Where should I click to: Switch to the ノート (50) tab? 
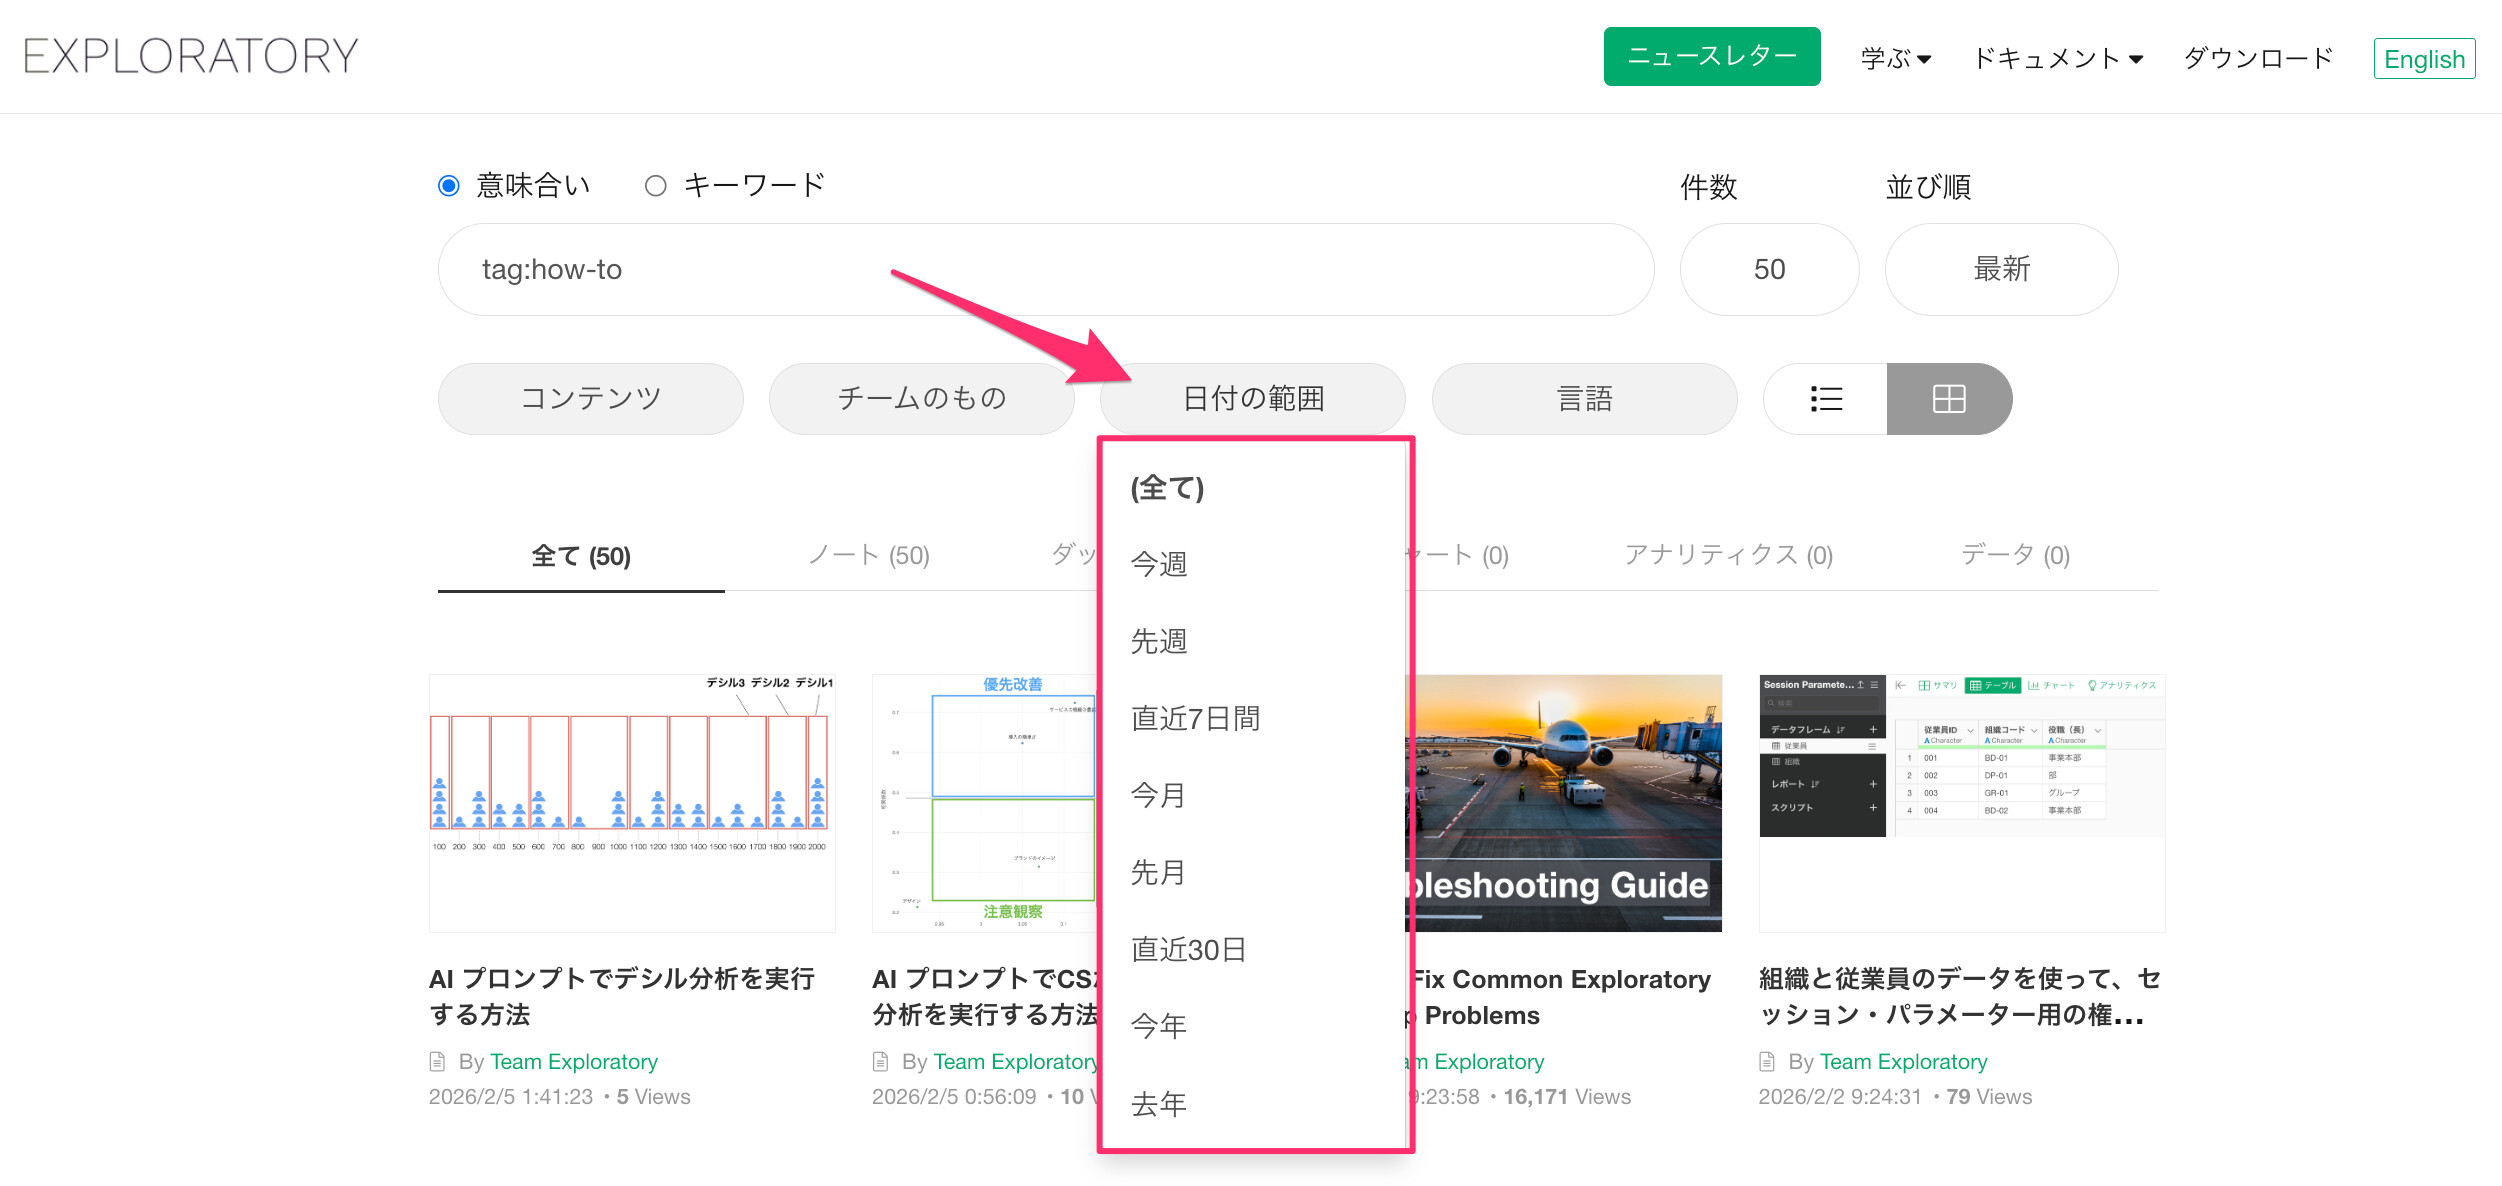(x=868, y=555)
